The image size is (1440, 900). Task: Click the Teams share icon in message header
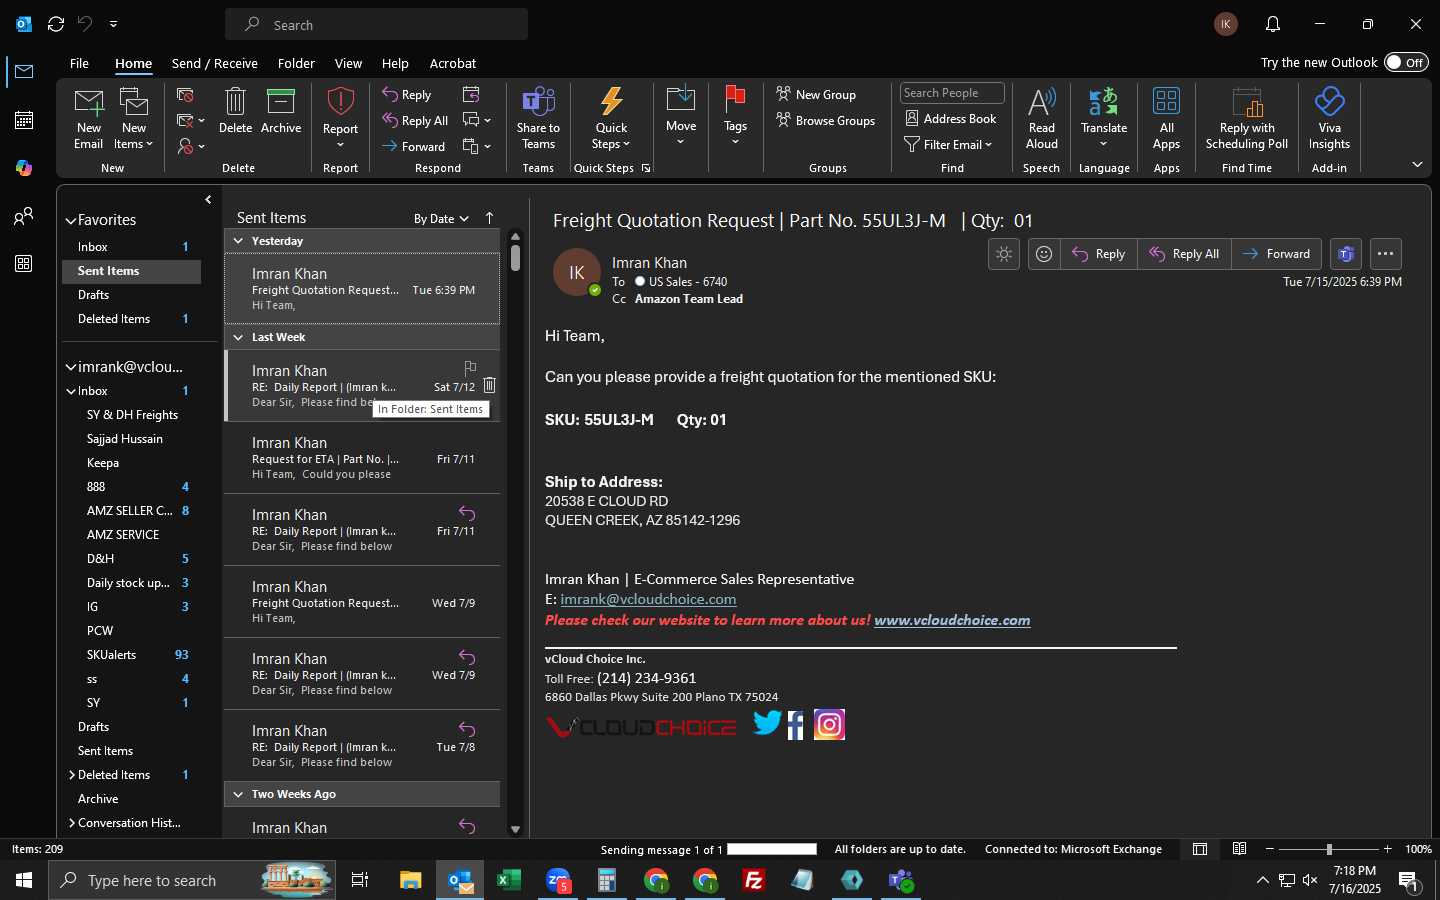tap(1346, 254)
